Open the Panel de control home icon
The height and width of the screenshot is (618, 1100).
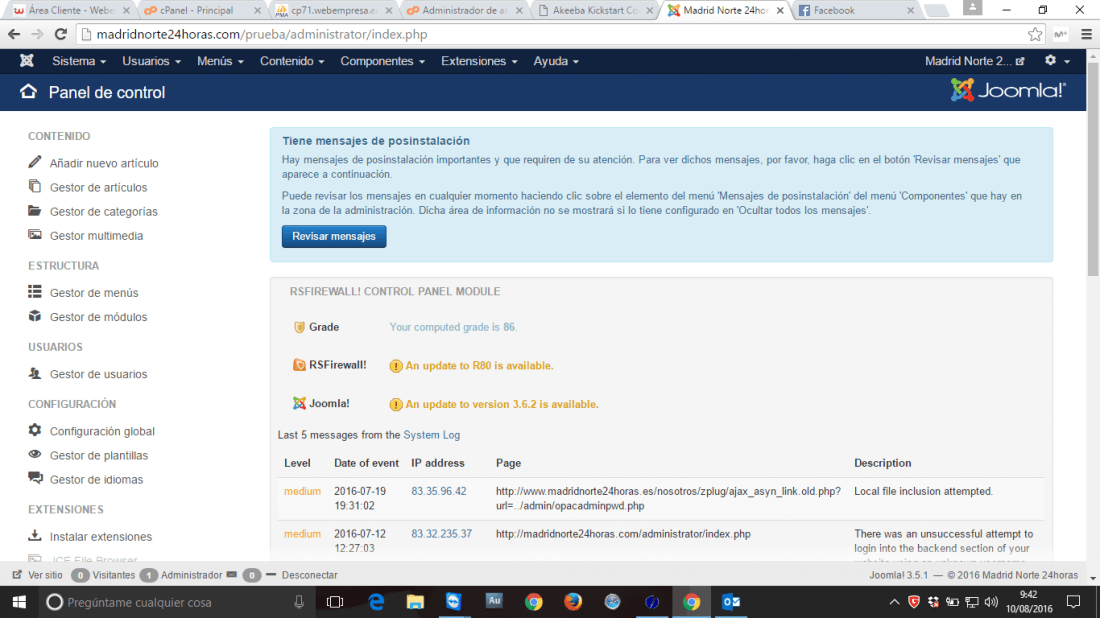(x=28, y=92)
